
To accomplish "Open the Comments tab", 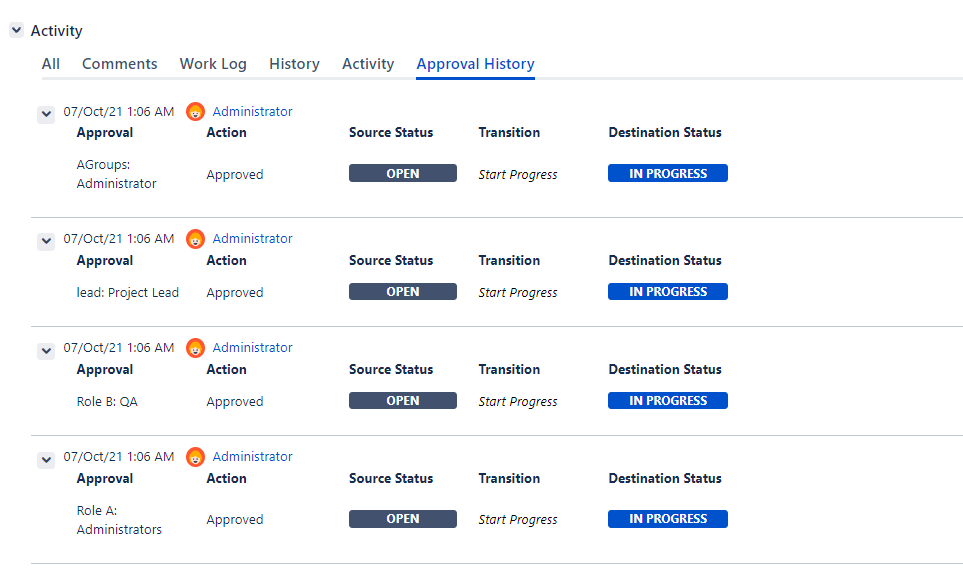I will coord(120,64).
